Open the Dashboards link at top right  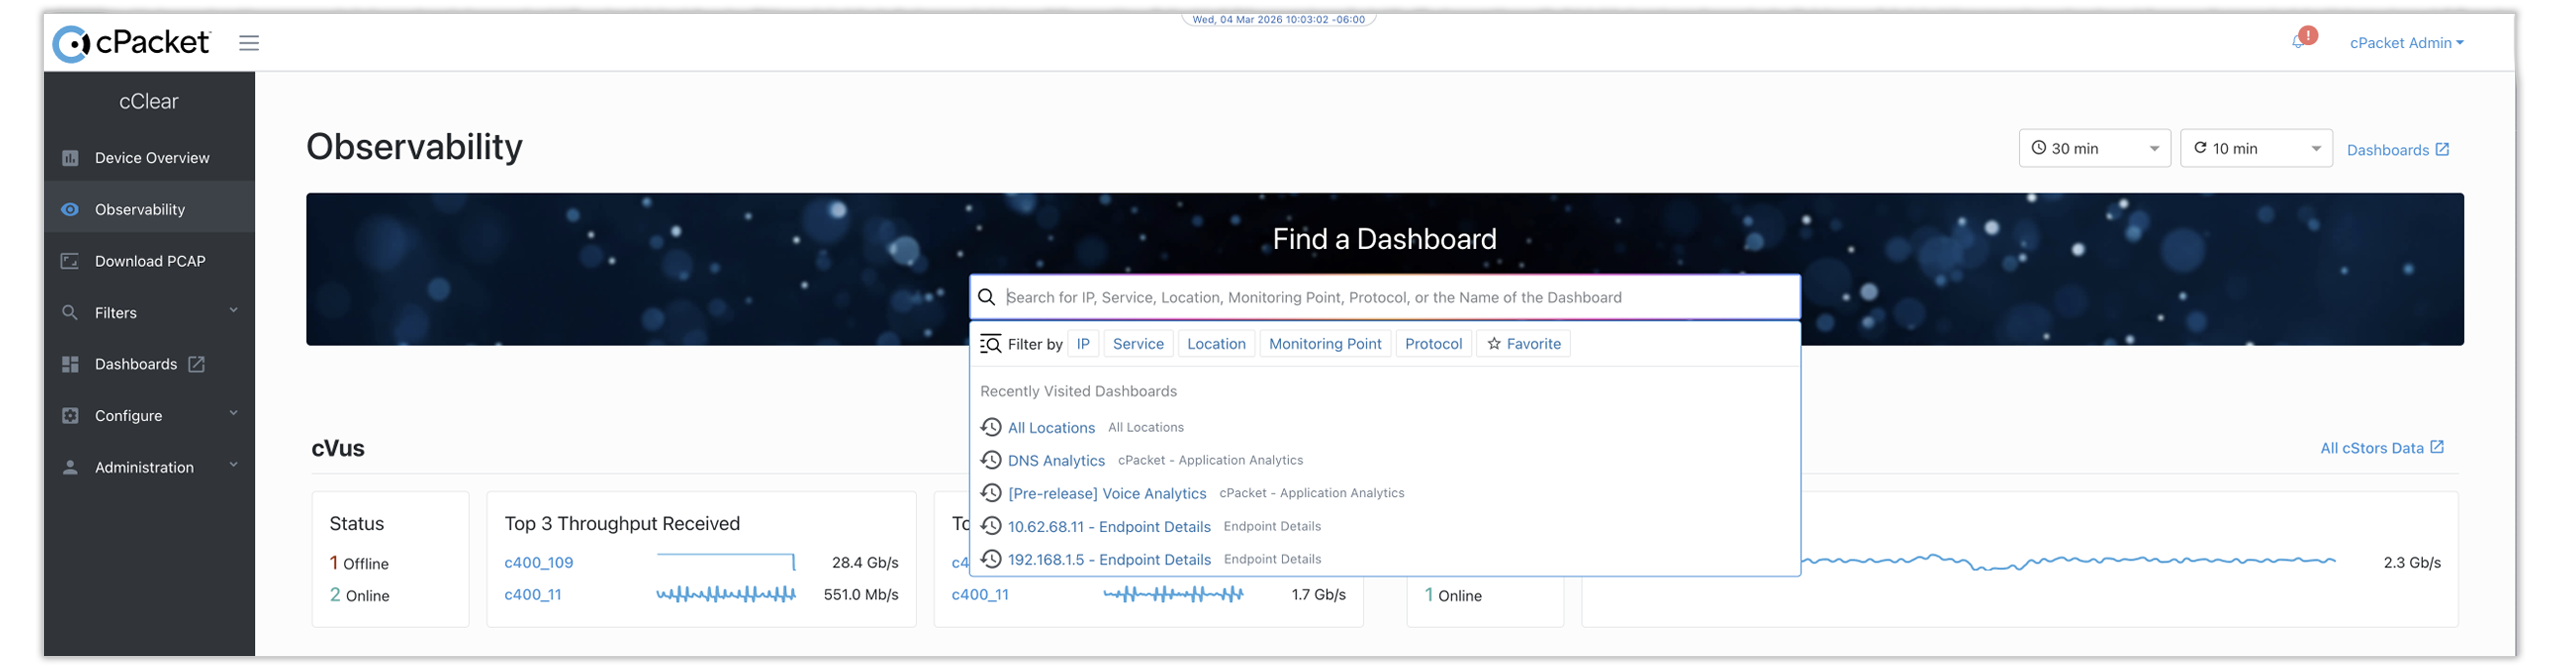[x=2397, y=150]
